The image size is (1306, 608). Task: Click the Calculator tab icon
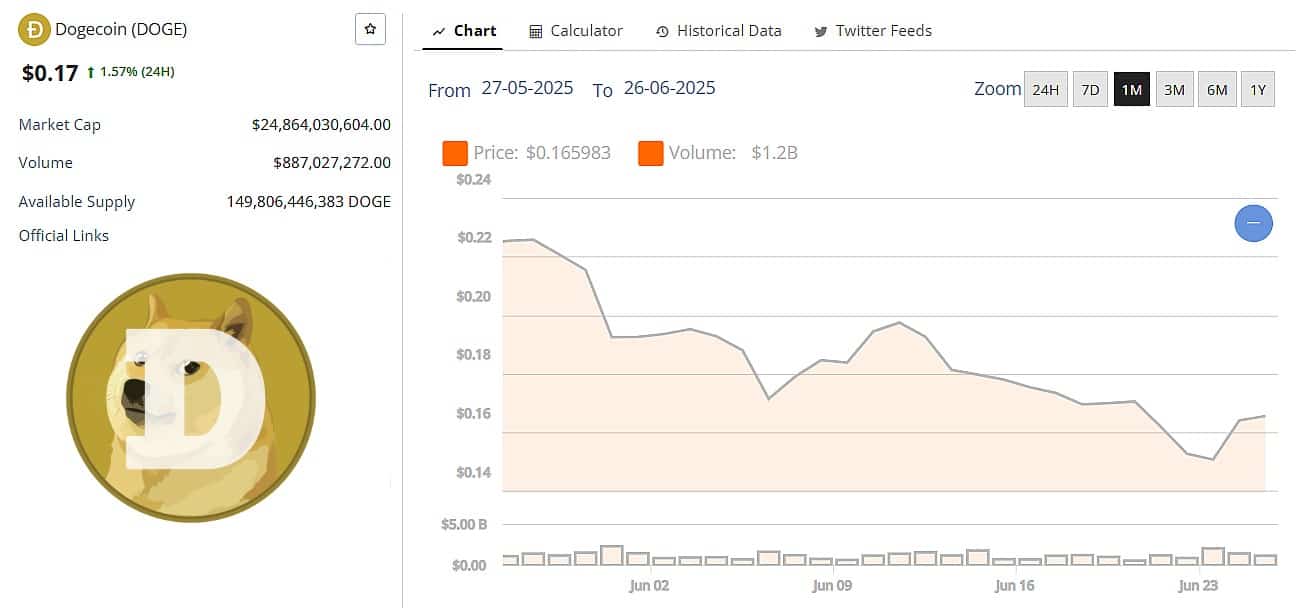[x=536, y=31]
